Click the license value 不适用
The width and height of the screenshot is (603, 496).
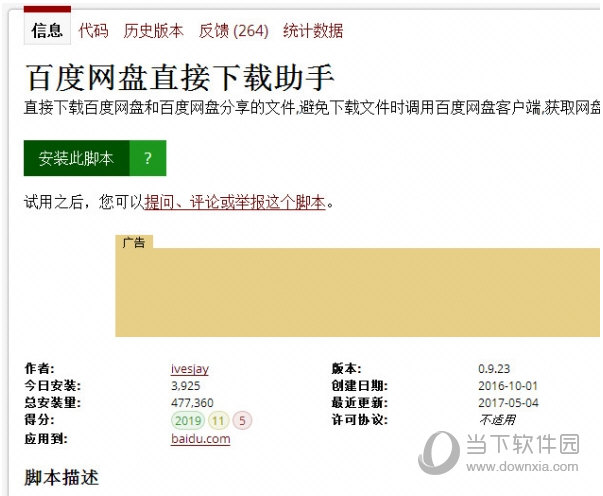pos(497,419)
